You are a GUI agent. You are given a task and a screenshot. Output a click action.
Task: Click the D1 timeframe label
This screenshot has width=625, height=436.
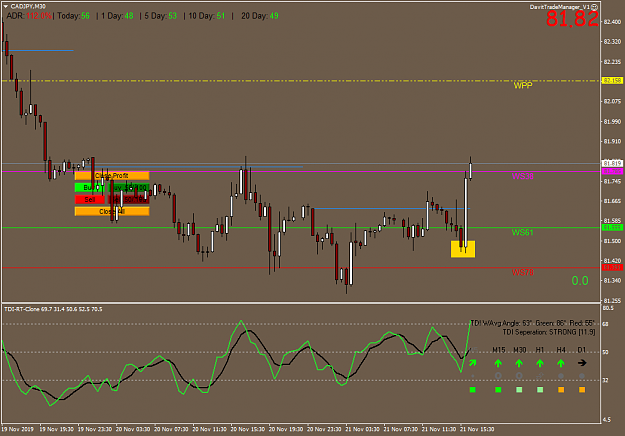pos(582,350)
